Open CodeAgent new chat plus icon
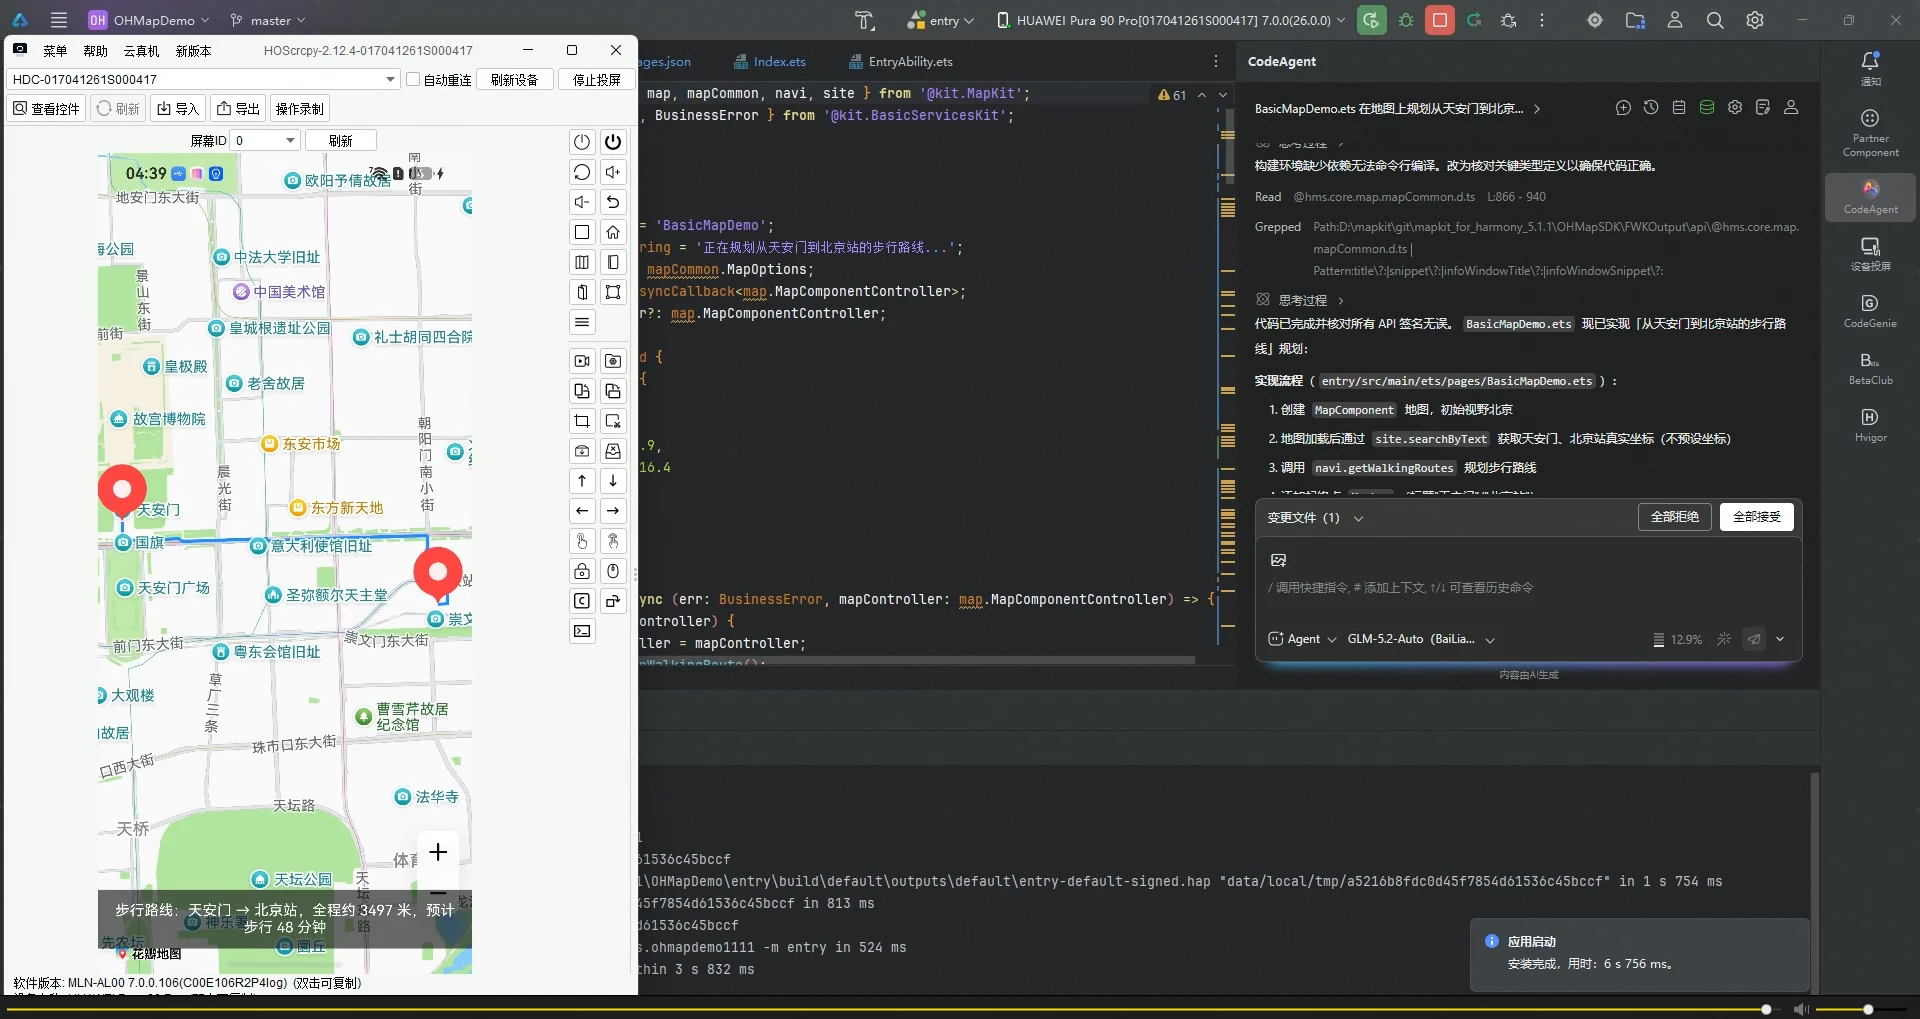The height and width of the screenshot is (1019, 1920). tap(1623, 108)
